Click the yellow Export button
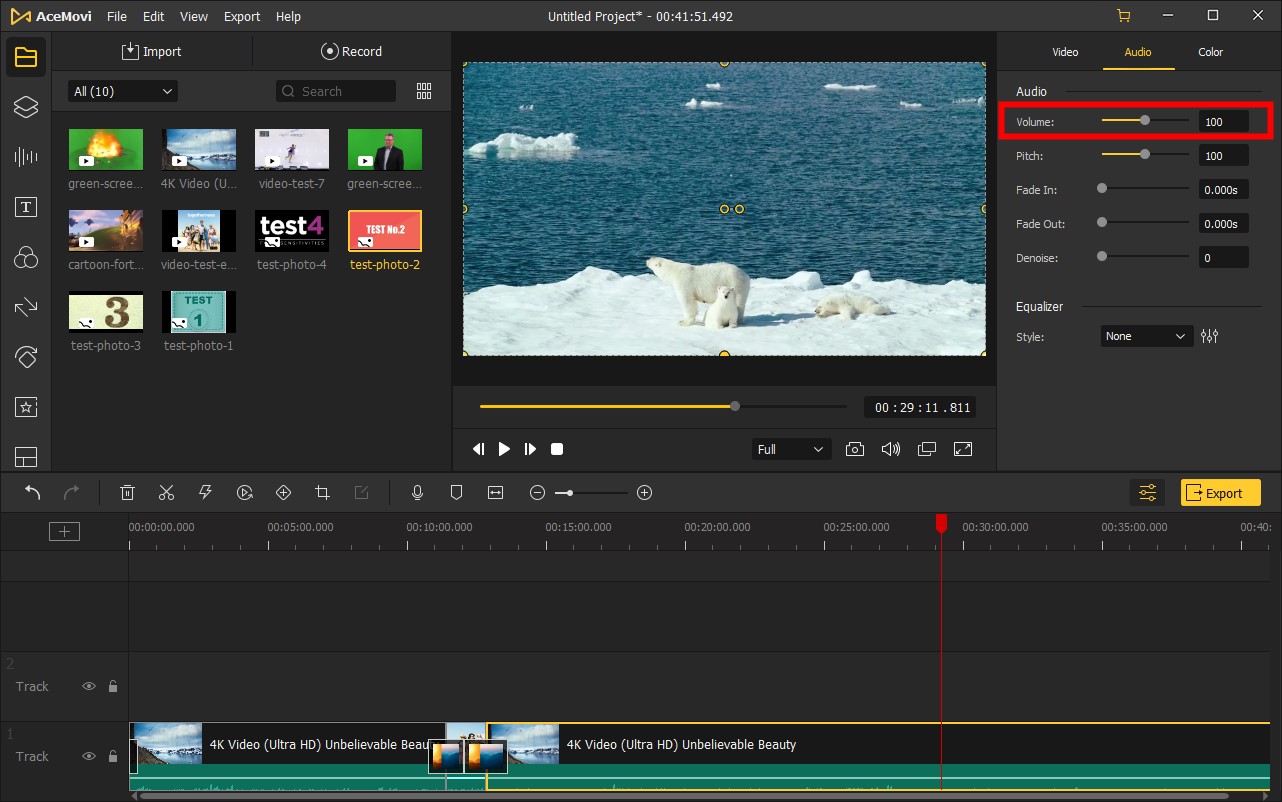The width and height of the screenshot is (1282, 802). (x=1220, y=492)
